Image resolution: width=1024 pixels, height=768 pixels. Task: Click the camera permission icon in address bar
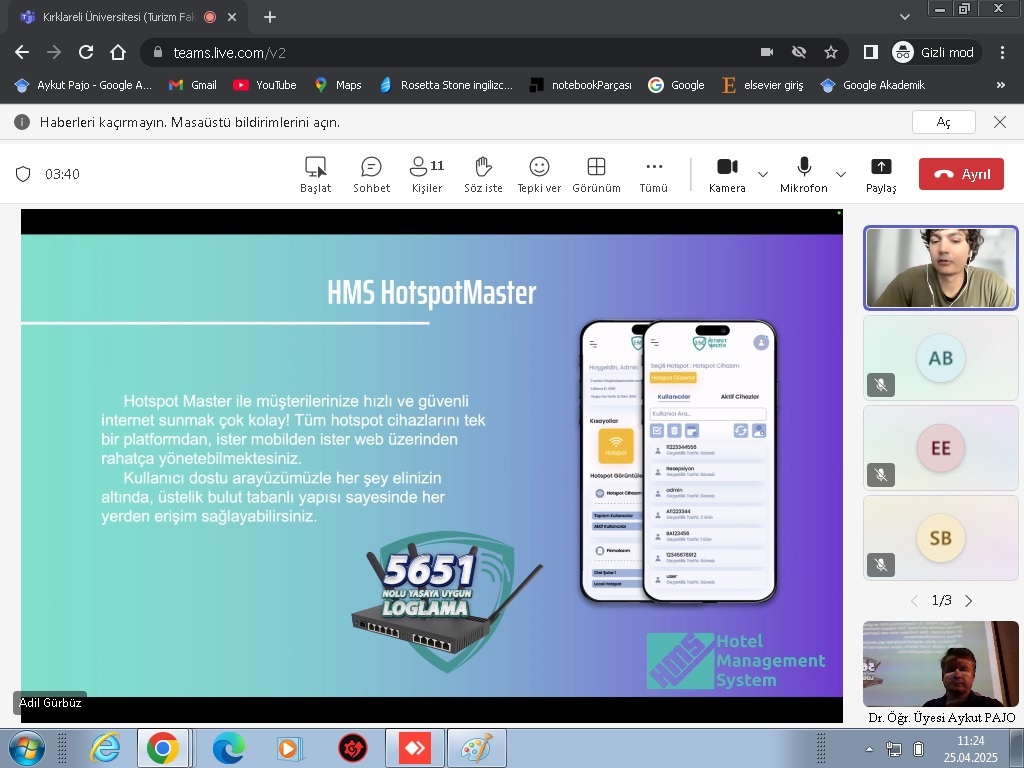tap(767, 52)
